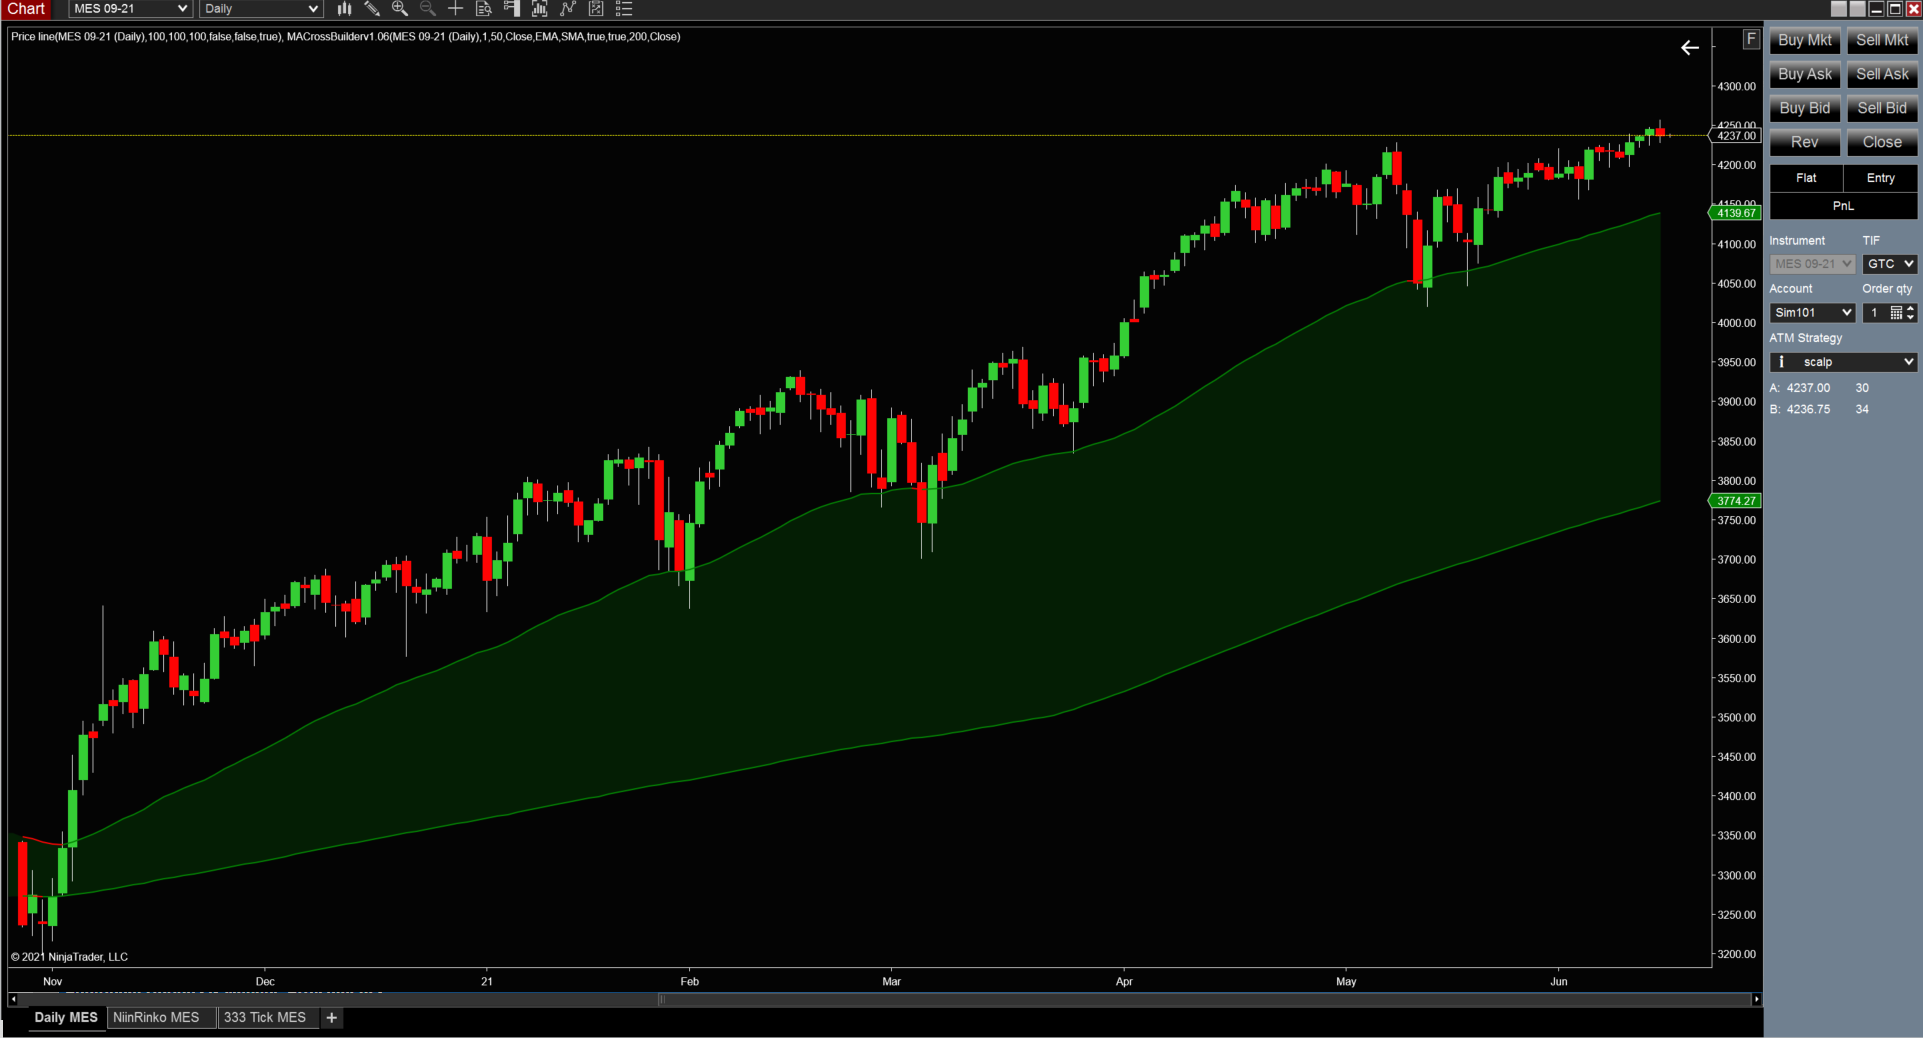The height and width of the screenshot is (1038, 1923).
Task: Click the order qty input field
Action: (1876, 313)
